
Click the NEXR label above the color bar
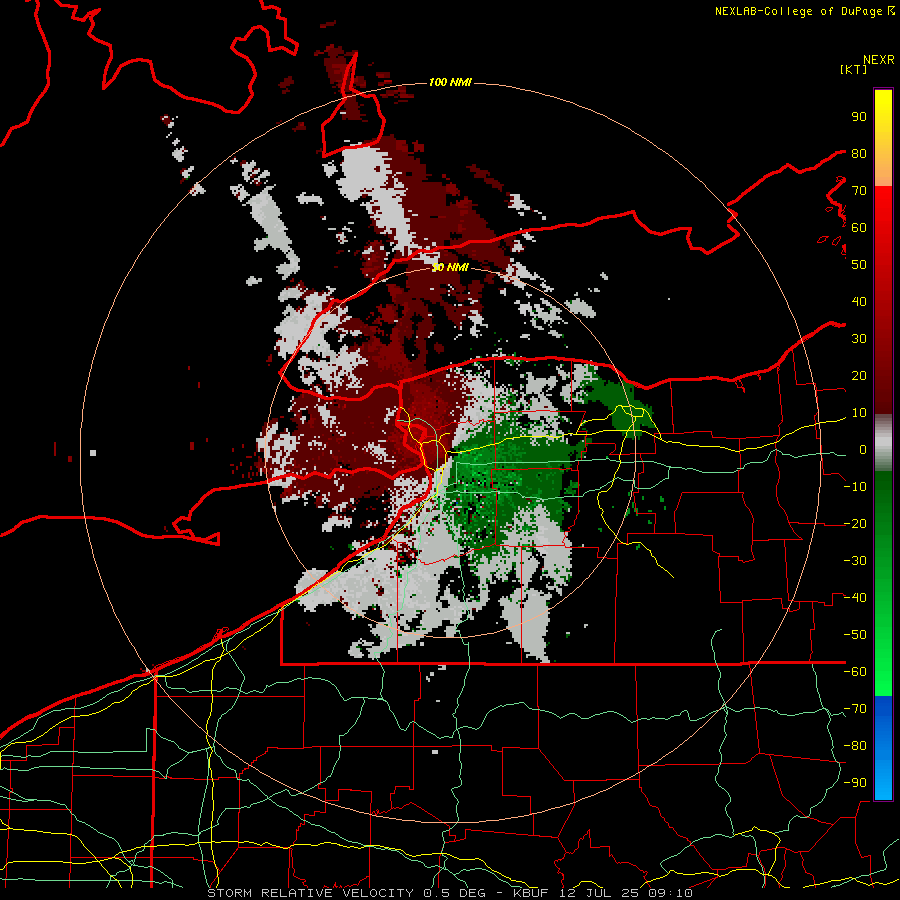pyautogui.click(x=879, y=60)
